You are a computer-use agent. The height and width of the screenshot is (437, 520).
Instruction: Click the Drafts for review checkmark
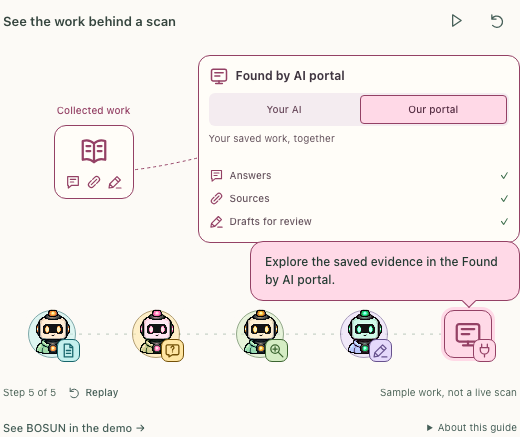(x=504, y=221)
